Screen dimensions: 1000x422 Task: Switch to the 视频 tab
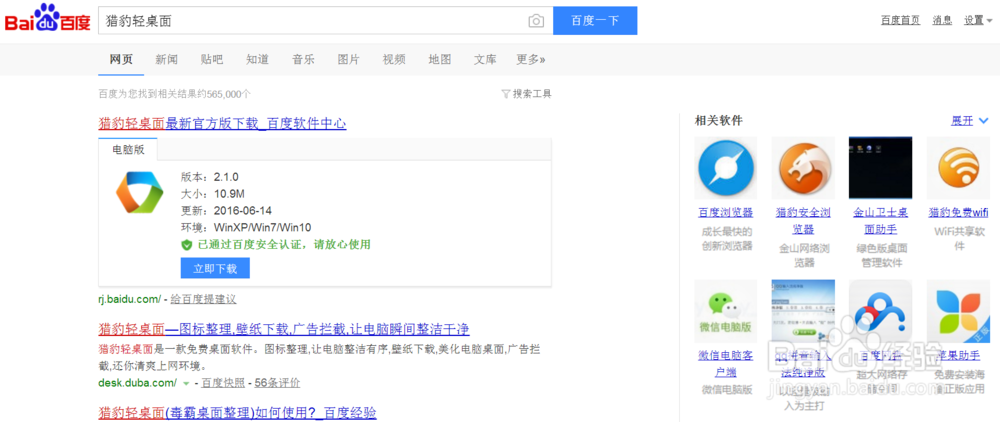coord(394,60)
